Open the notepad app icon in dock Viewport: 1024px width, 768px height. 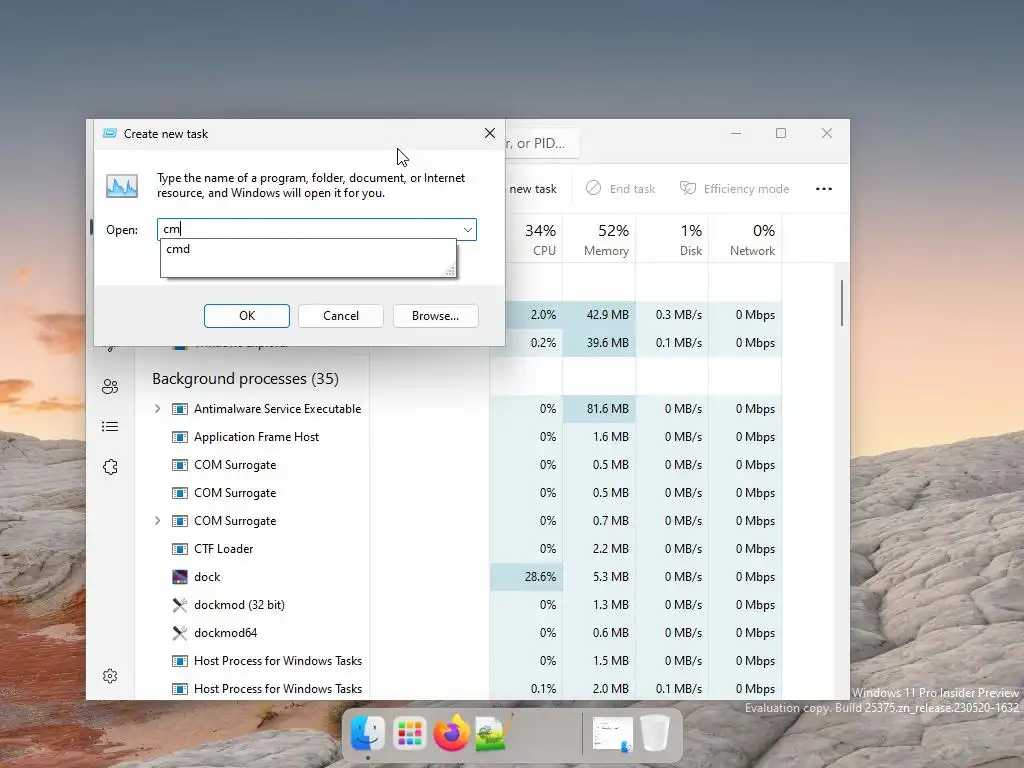point(494,733)
